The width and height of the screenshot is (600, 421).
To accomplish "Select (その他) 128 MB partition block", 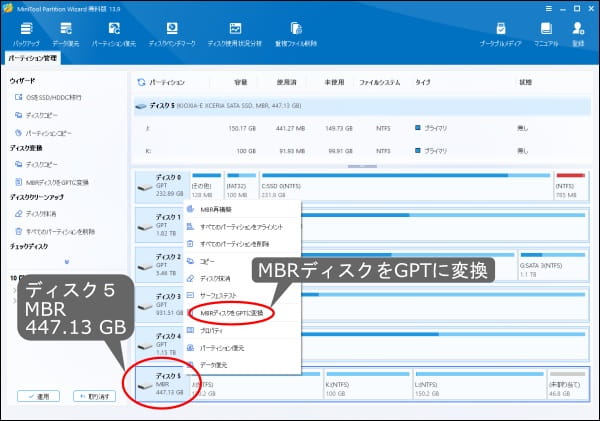I will point(207,186).
